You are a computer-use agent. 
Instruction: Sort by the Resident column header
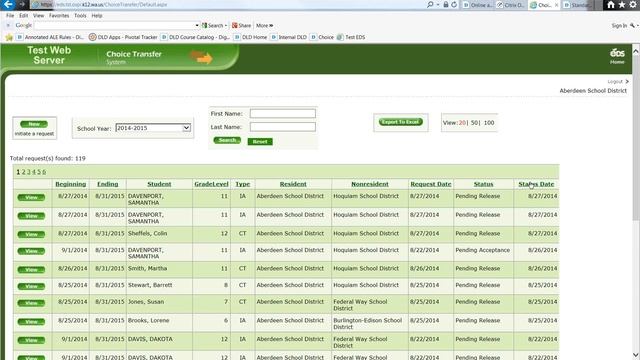pos(293,184)
